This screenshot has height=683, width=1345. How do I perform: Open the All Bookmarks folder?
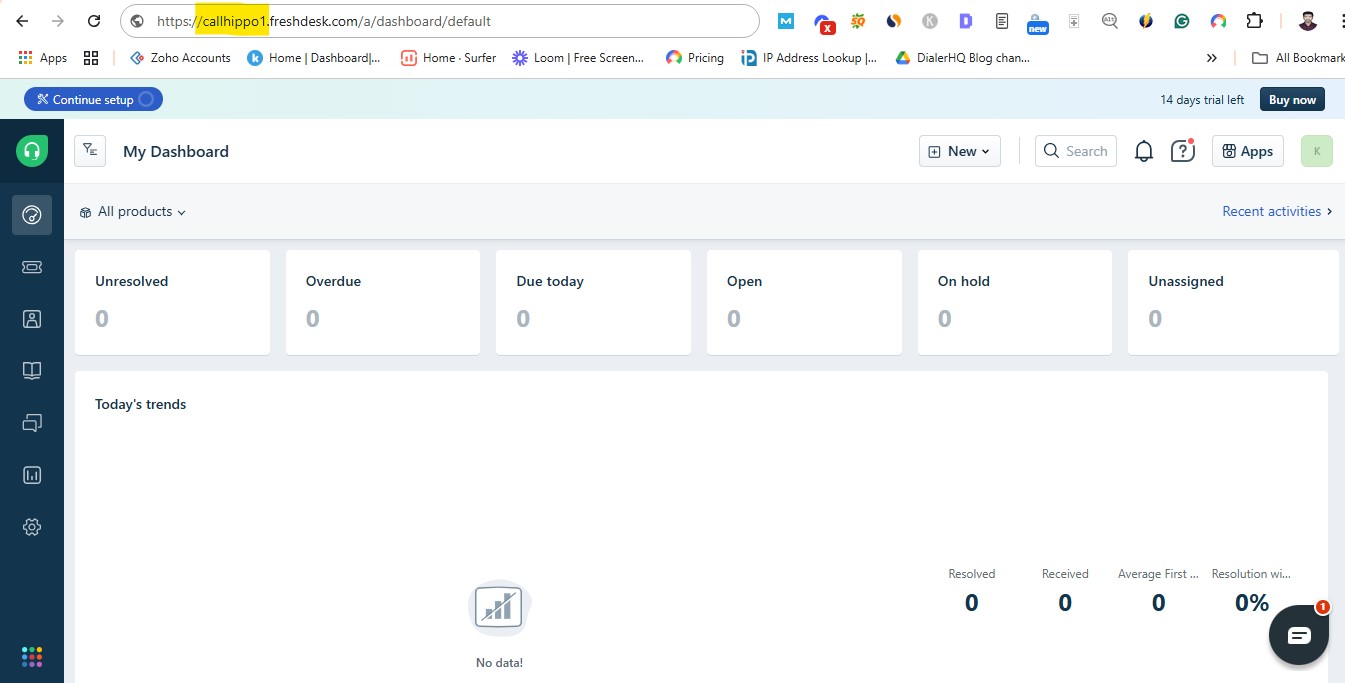click(x=1298, y=58)
